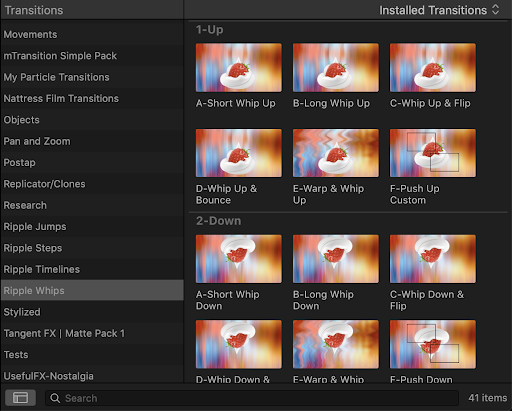
Task: Focus the Search field
Action: pos(252,398)
